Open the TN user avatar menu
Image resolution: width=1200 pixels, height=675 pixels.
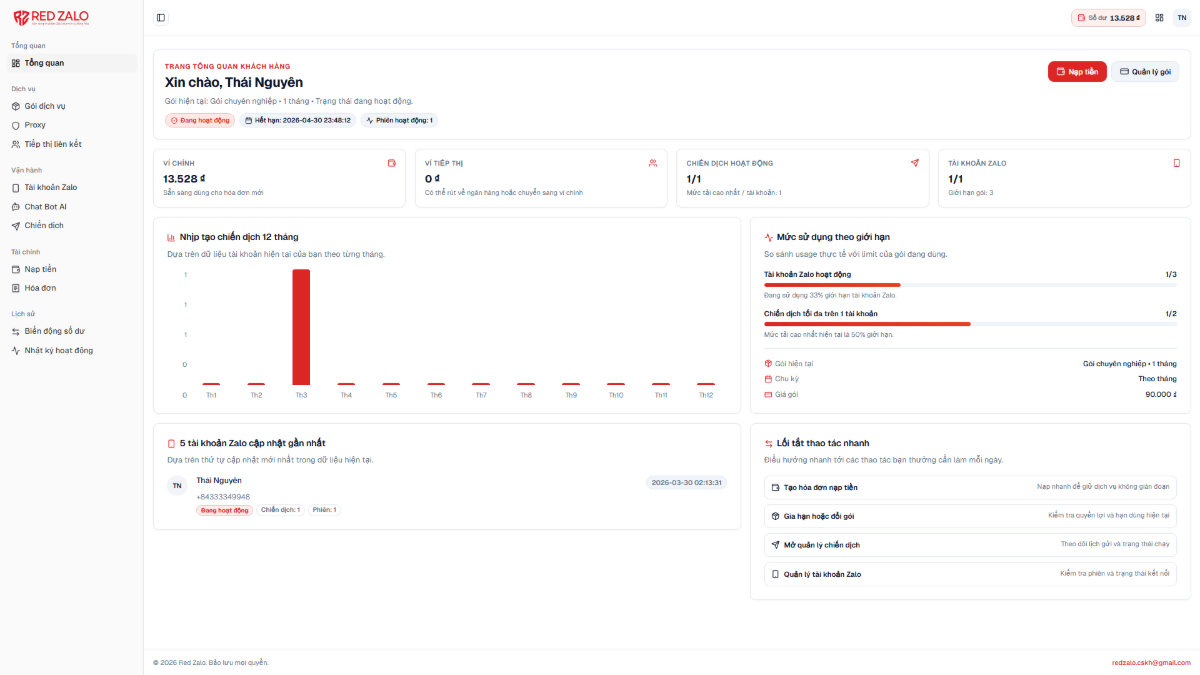(1182, 17)
